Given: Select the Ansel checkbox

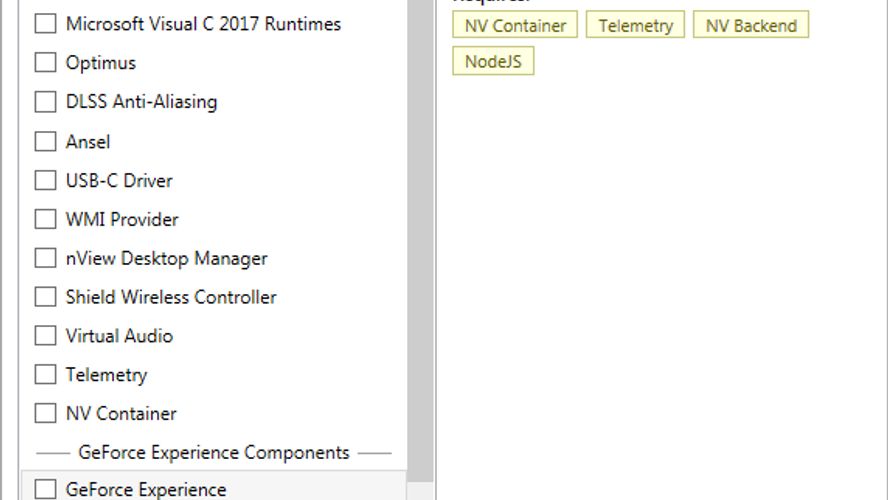Looking at the screenshot, I should [45, 141].
